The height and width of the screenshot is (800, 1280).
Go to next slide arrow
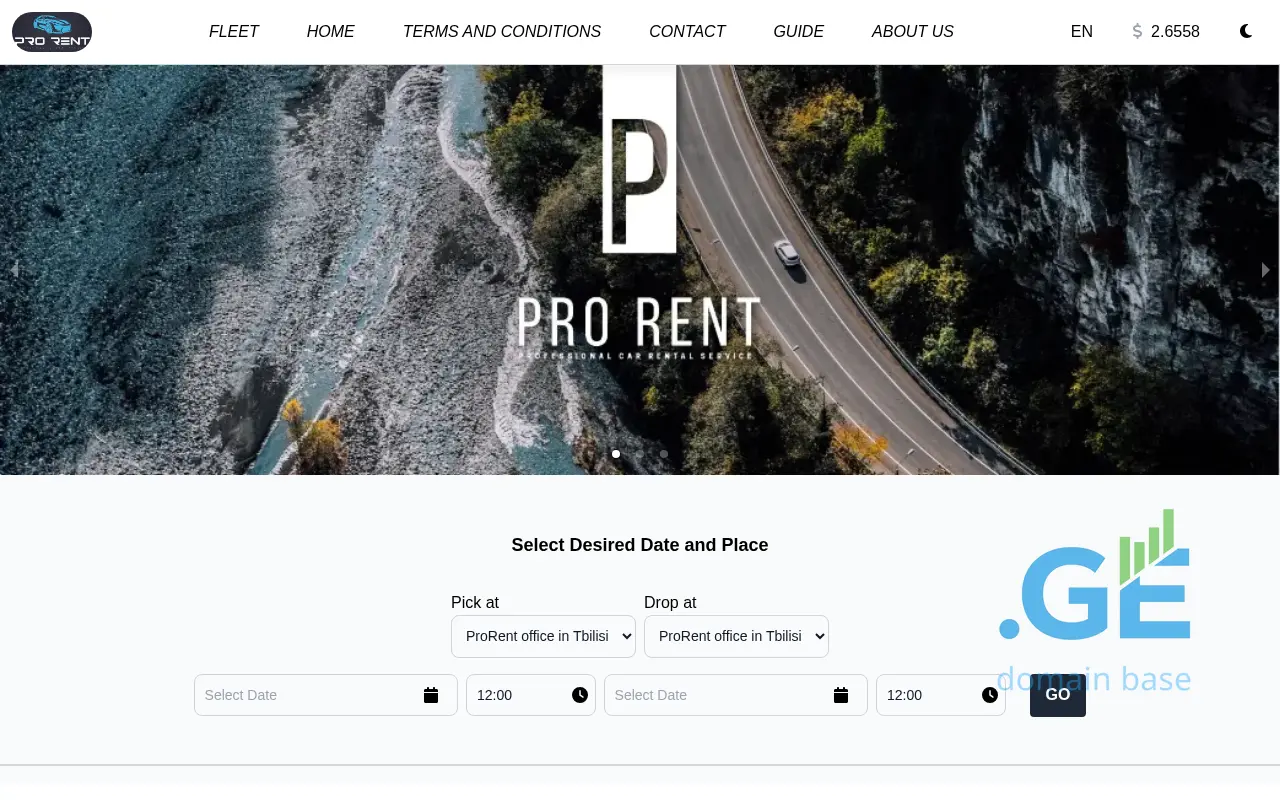coord(1266,270)
